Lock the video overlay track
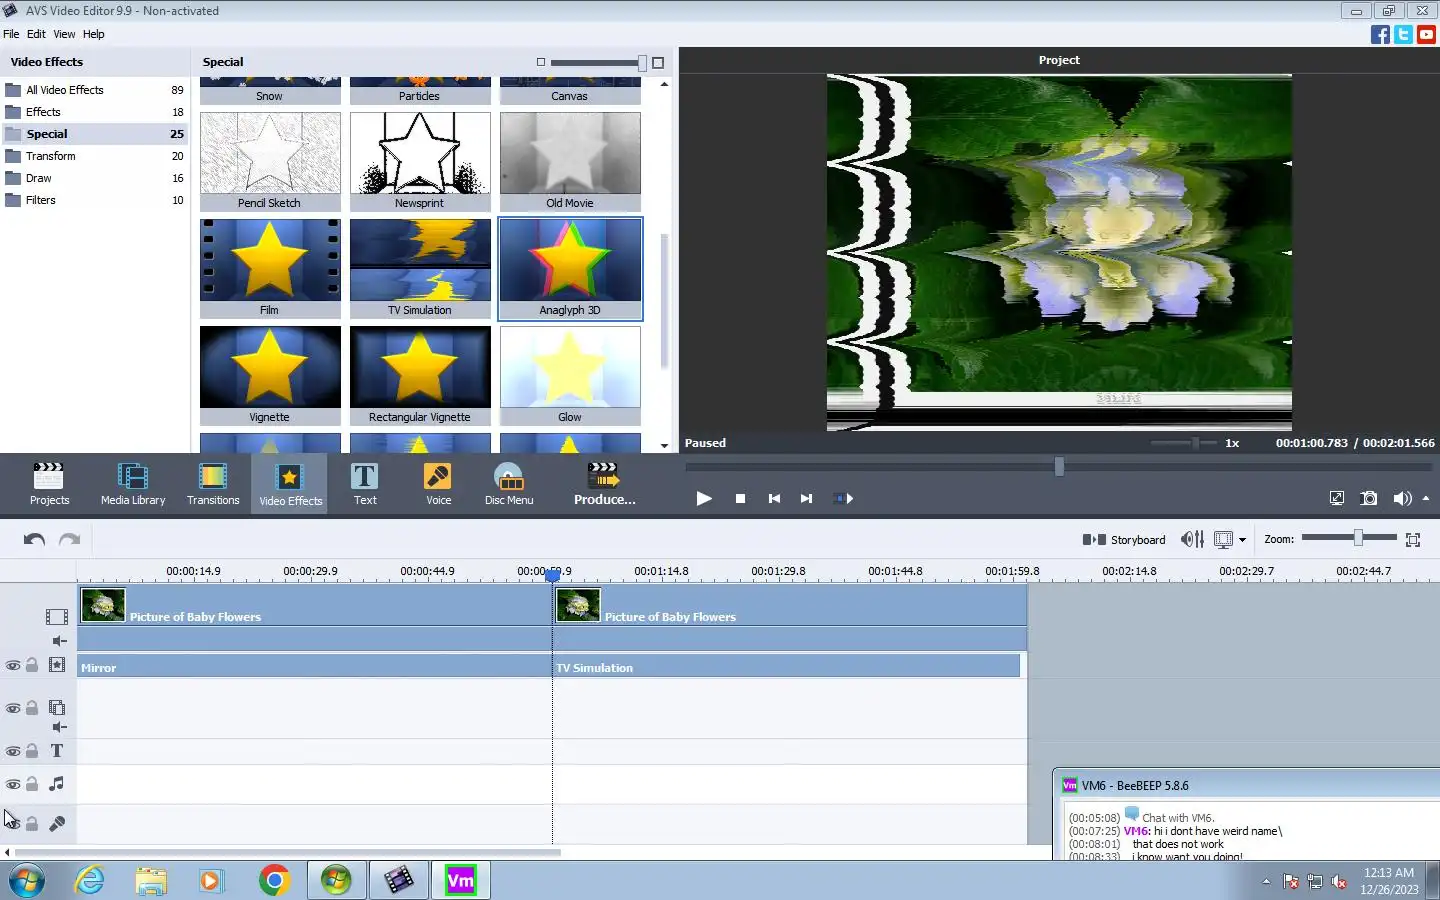The image size is (1440, 900). point(32,708)
